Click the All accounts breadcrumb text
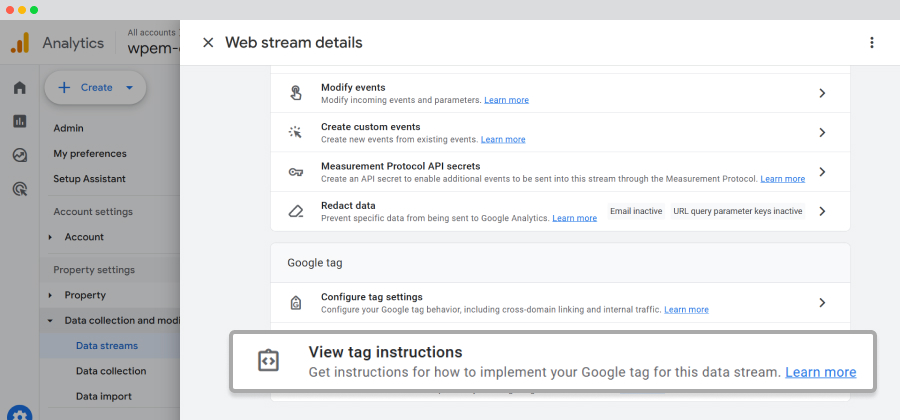Image resolution: width=900 pixels, height=420 pixels. [152, 33]
